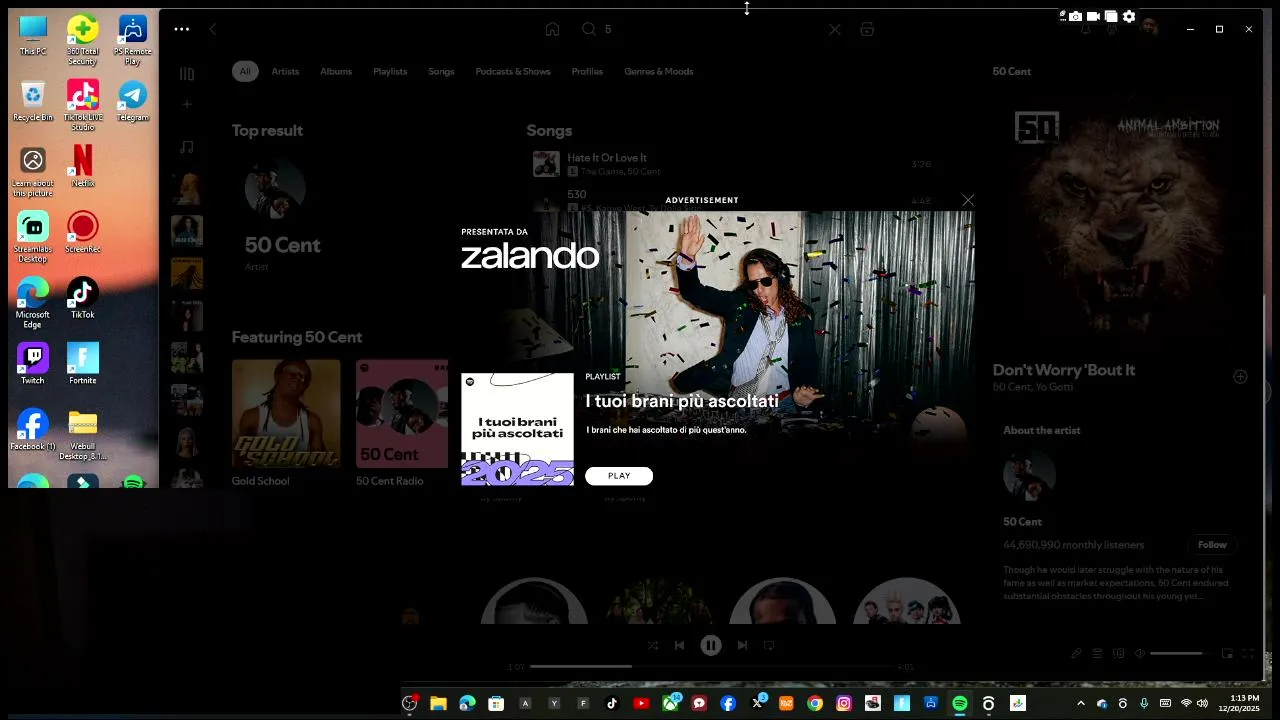
Task: Open the Spotify profile avatar menu
Action: pos(1150,27)
